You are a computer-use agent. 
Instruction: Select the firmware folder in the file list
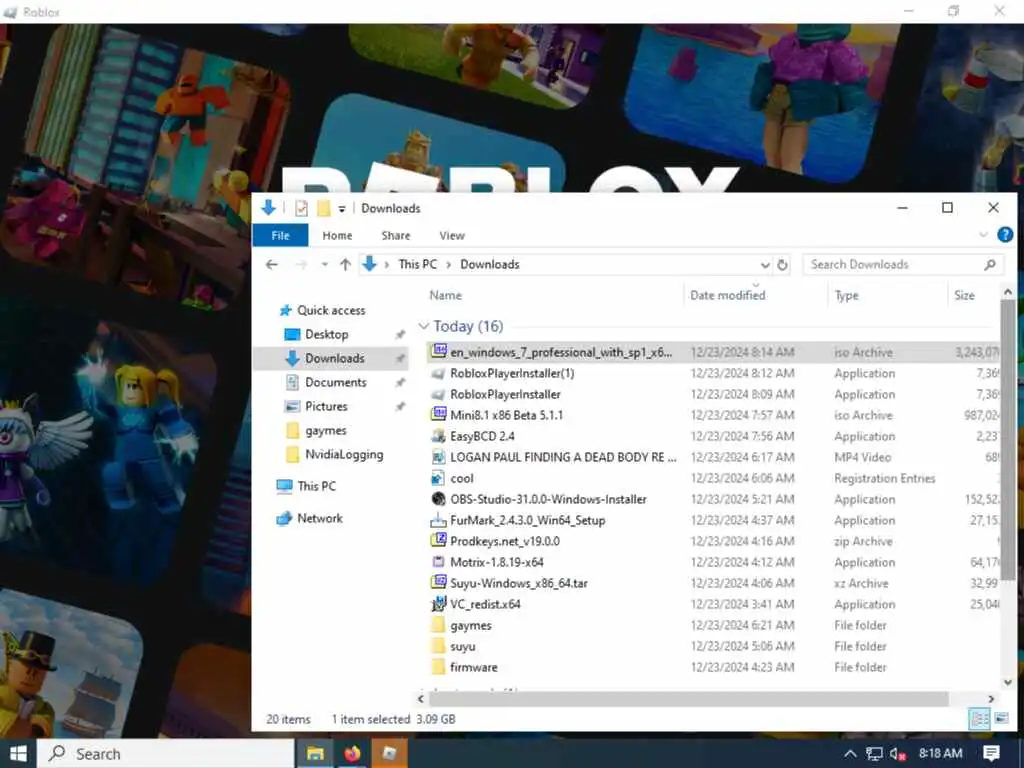click(x=438, y=667)
